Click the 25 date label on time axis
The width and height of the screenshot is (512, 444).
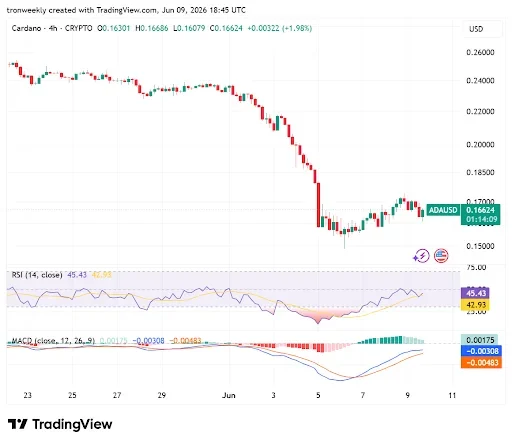[72, 395]
